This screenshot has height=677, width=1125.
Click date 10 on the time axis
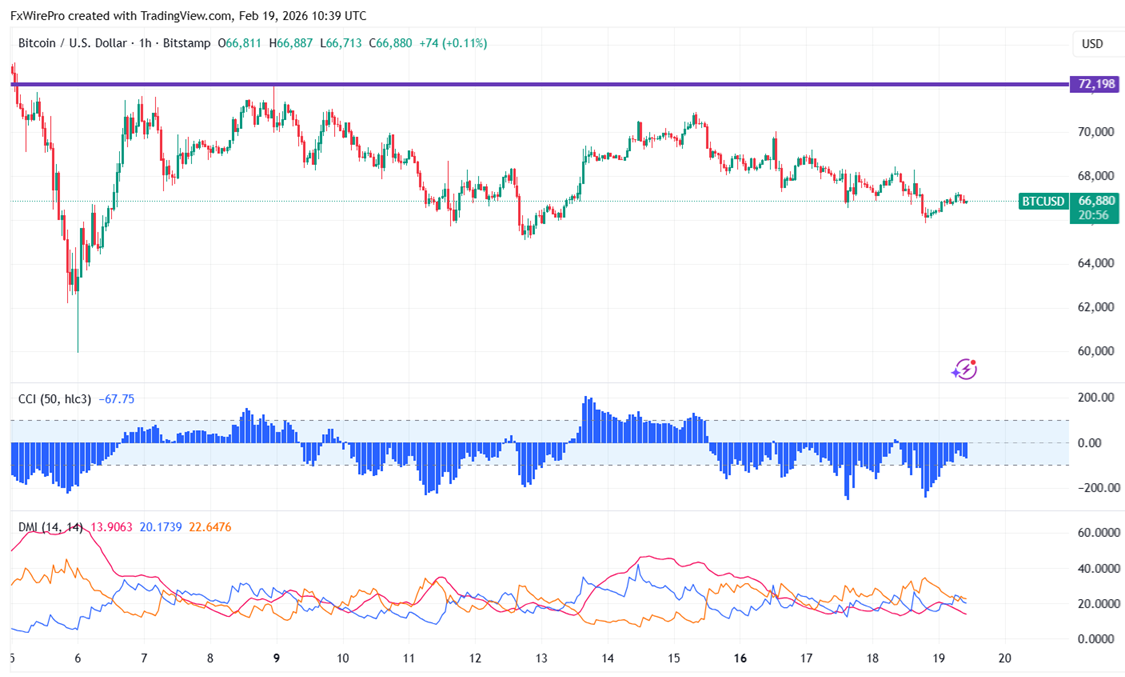[x=343, y=658]
